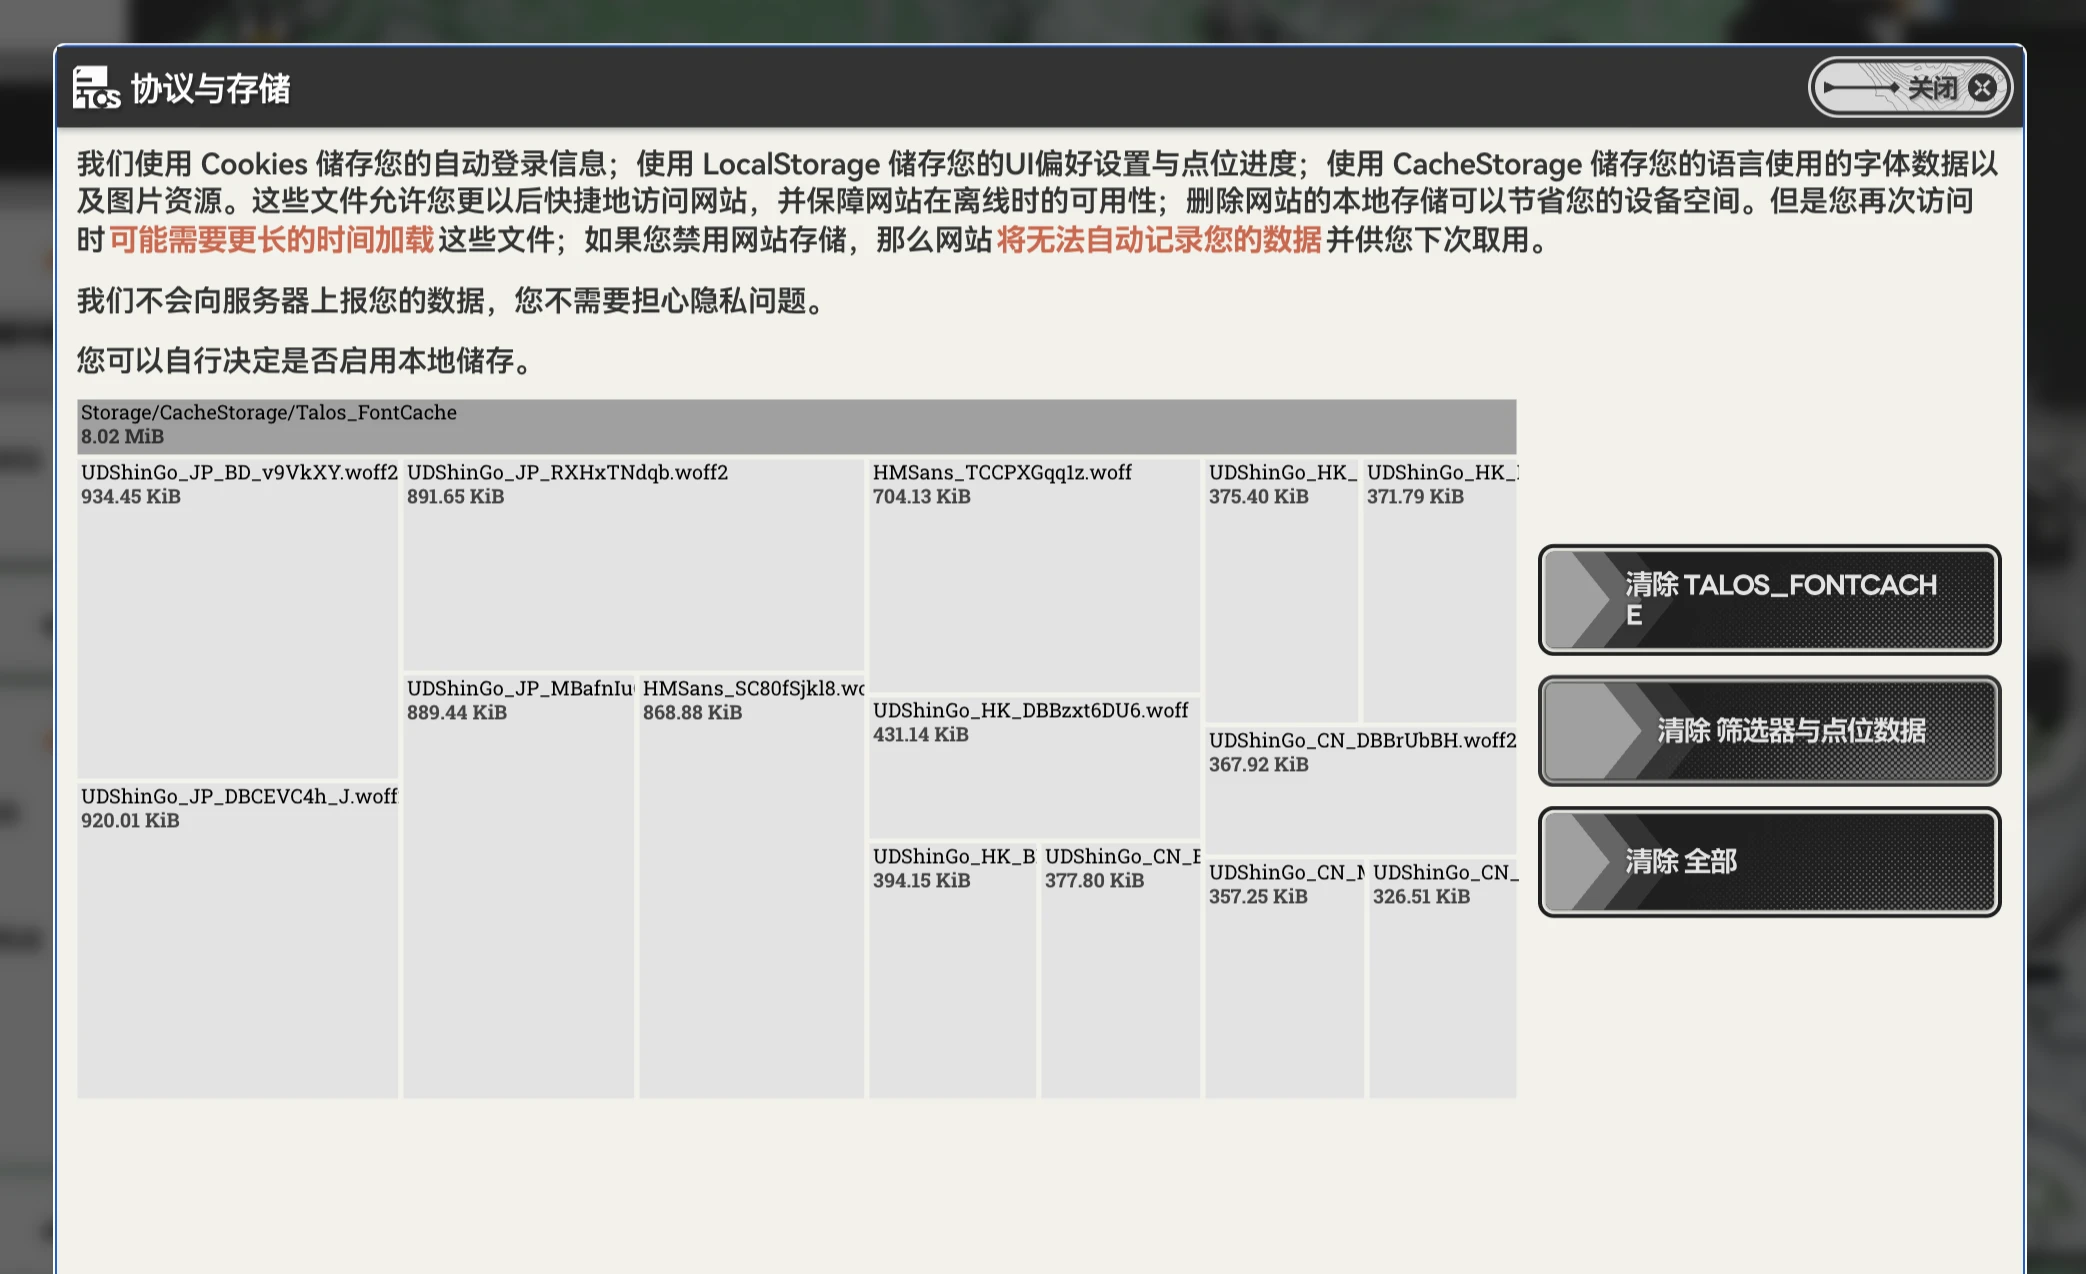Click the 357.25 KiB UDShinGo_CN block
Viewport: 2086px width, 1274px height.
coord(1284,980)
